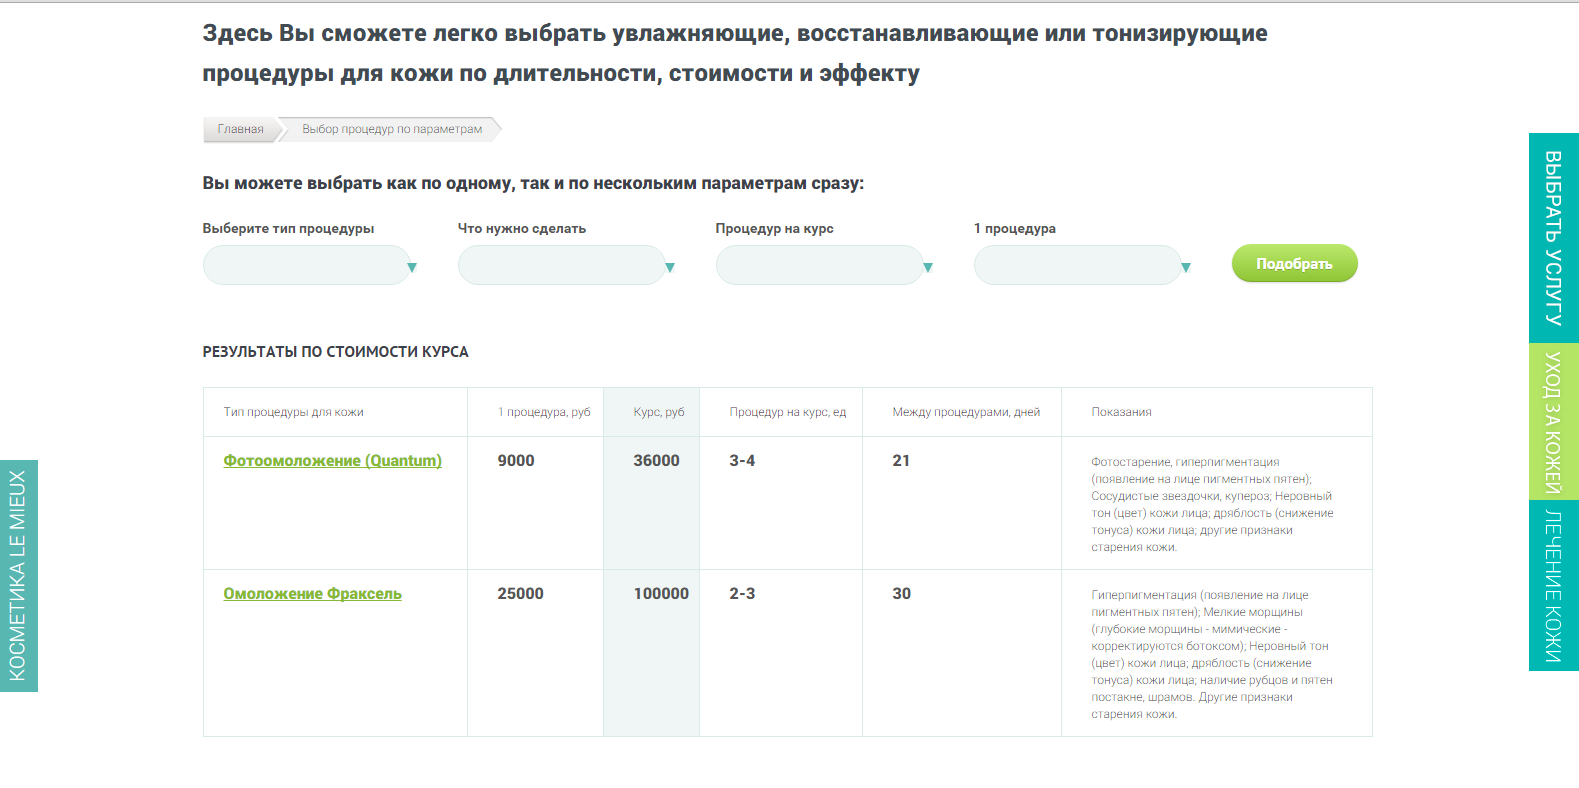Viewport: 1579px width, 788px height.
Task: Open the 'ЛЕЧЕНИЕ КОЖИ' side tab
Action: (1553, 585)
